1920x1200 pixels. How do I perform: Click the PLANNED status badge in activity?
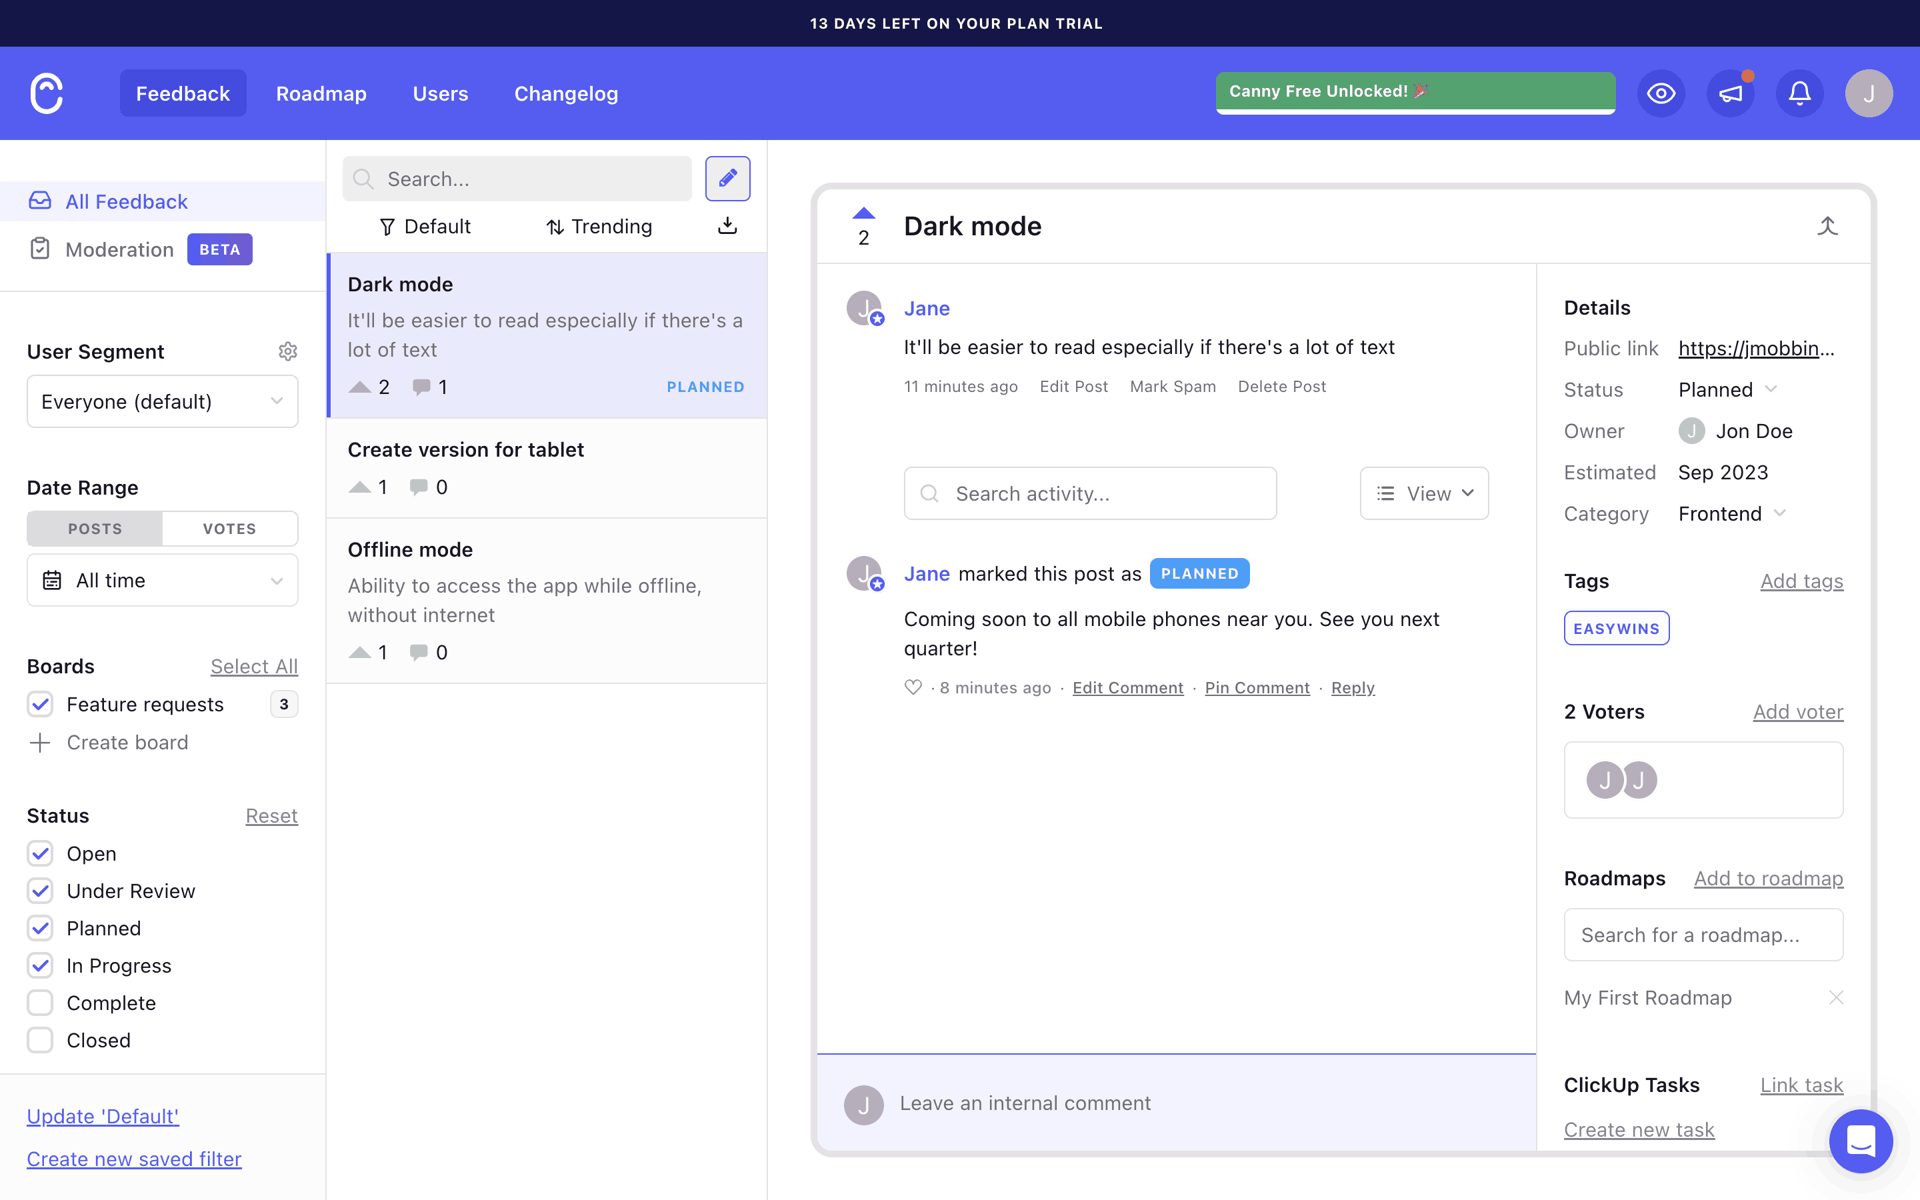(x=1199, y=573)
